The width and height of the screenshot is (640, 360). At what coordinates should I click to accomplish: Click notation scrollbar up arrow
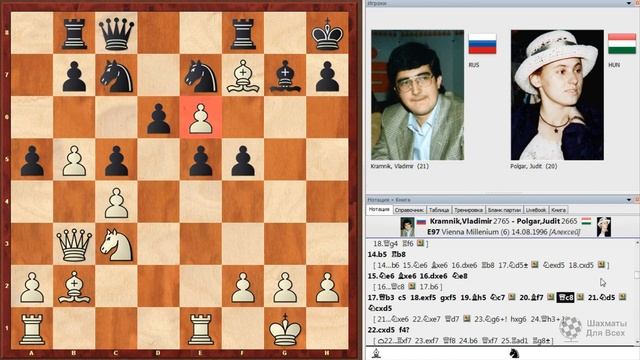click(x=637, y=243)
